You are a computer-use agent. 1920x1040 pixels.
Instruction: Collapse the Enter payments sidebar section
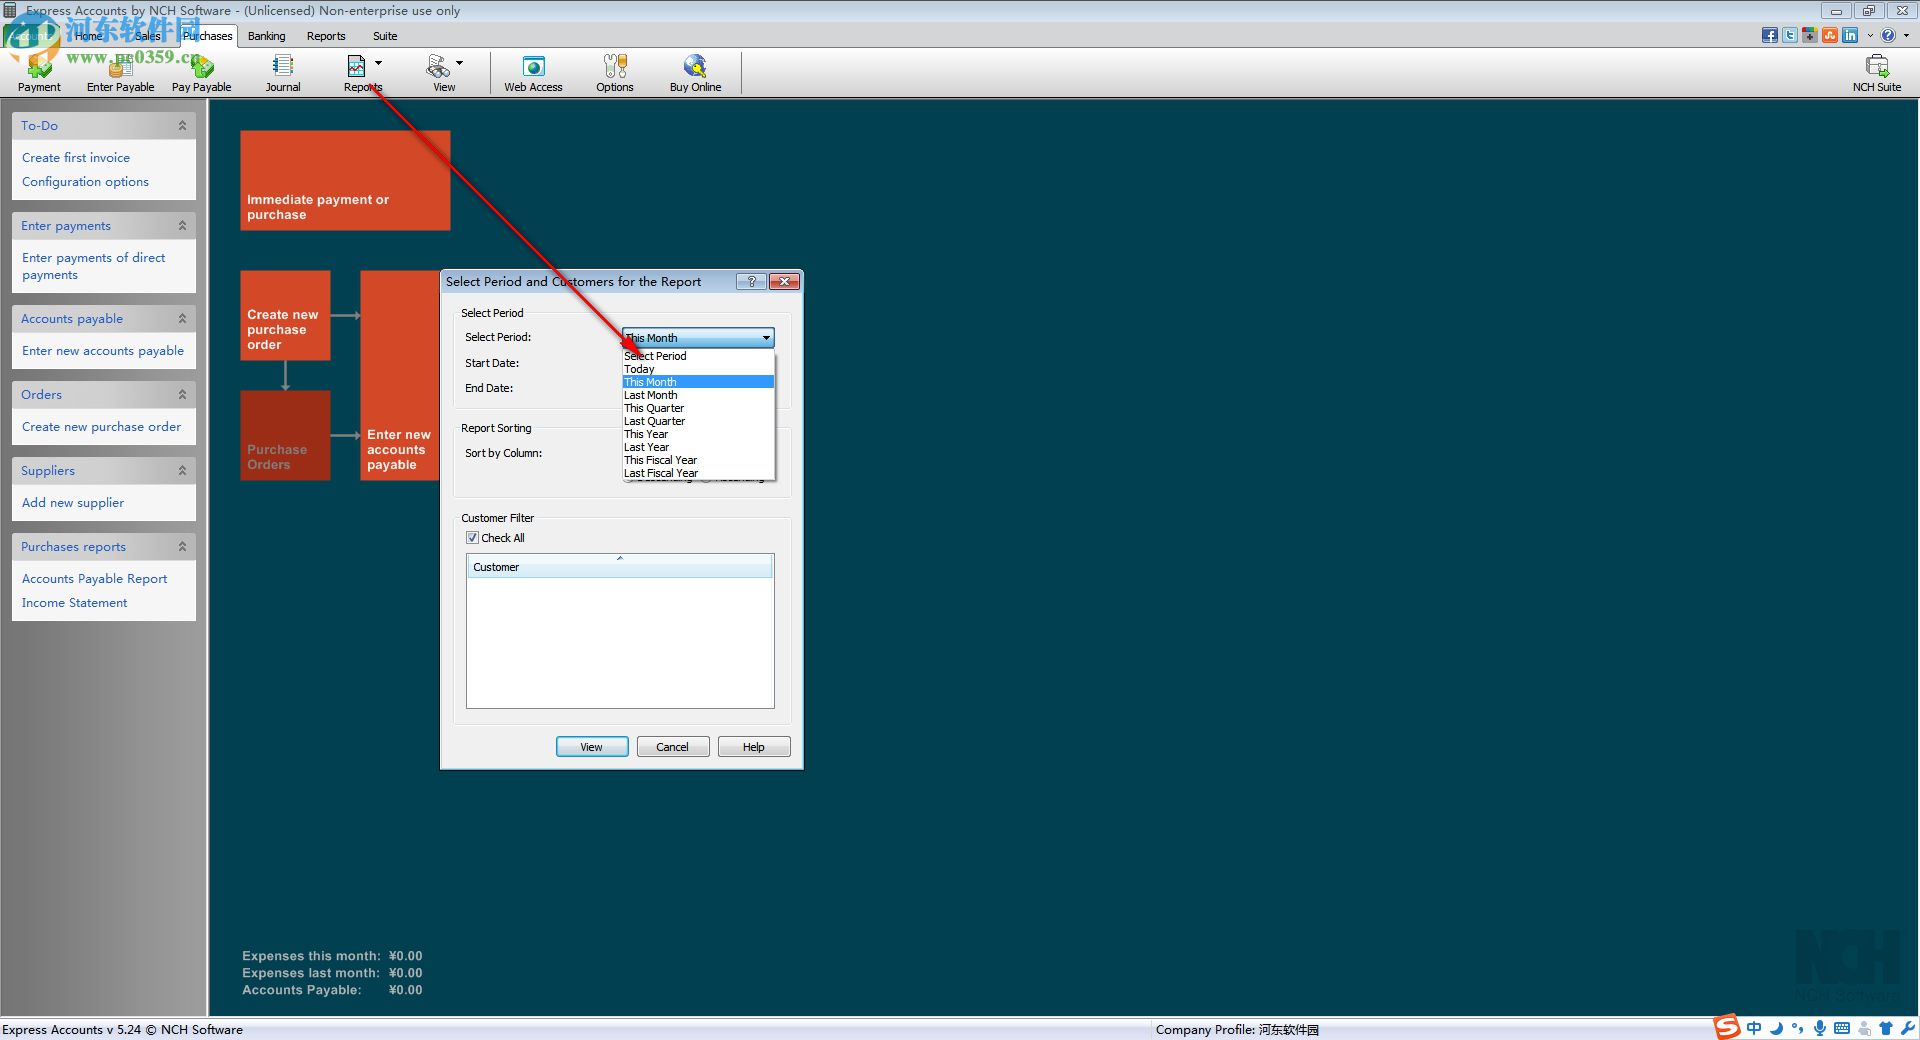[182, 226]
